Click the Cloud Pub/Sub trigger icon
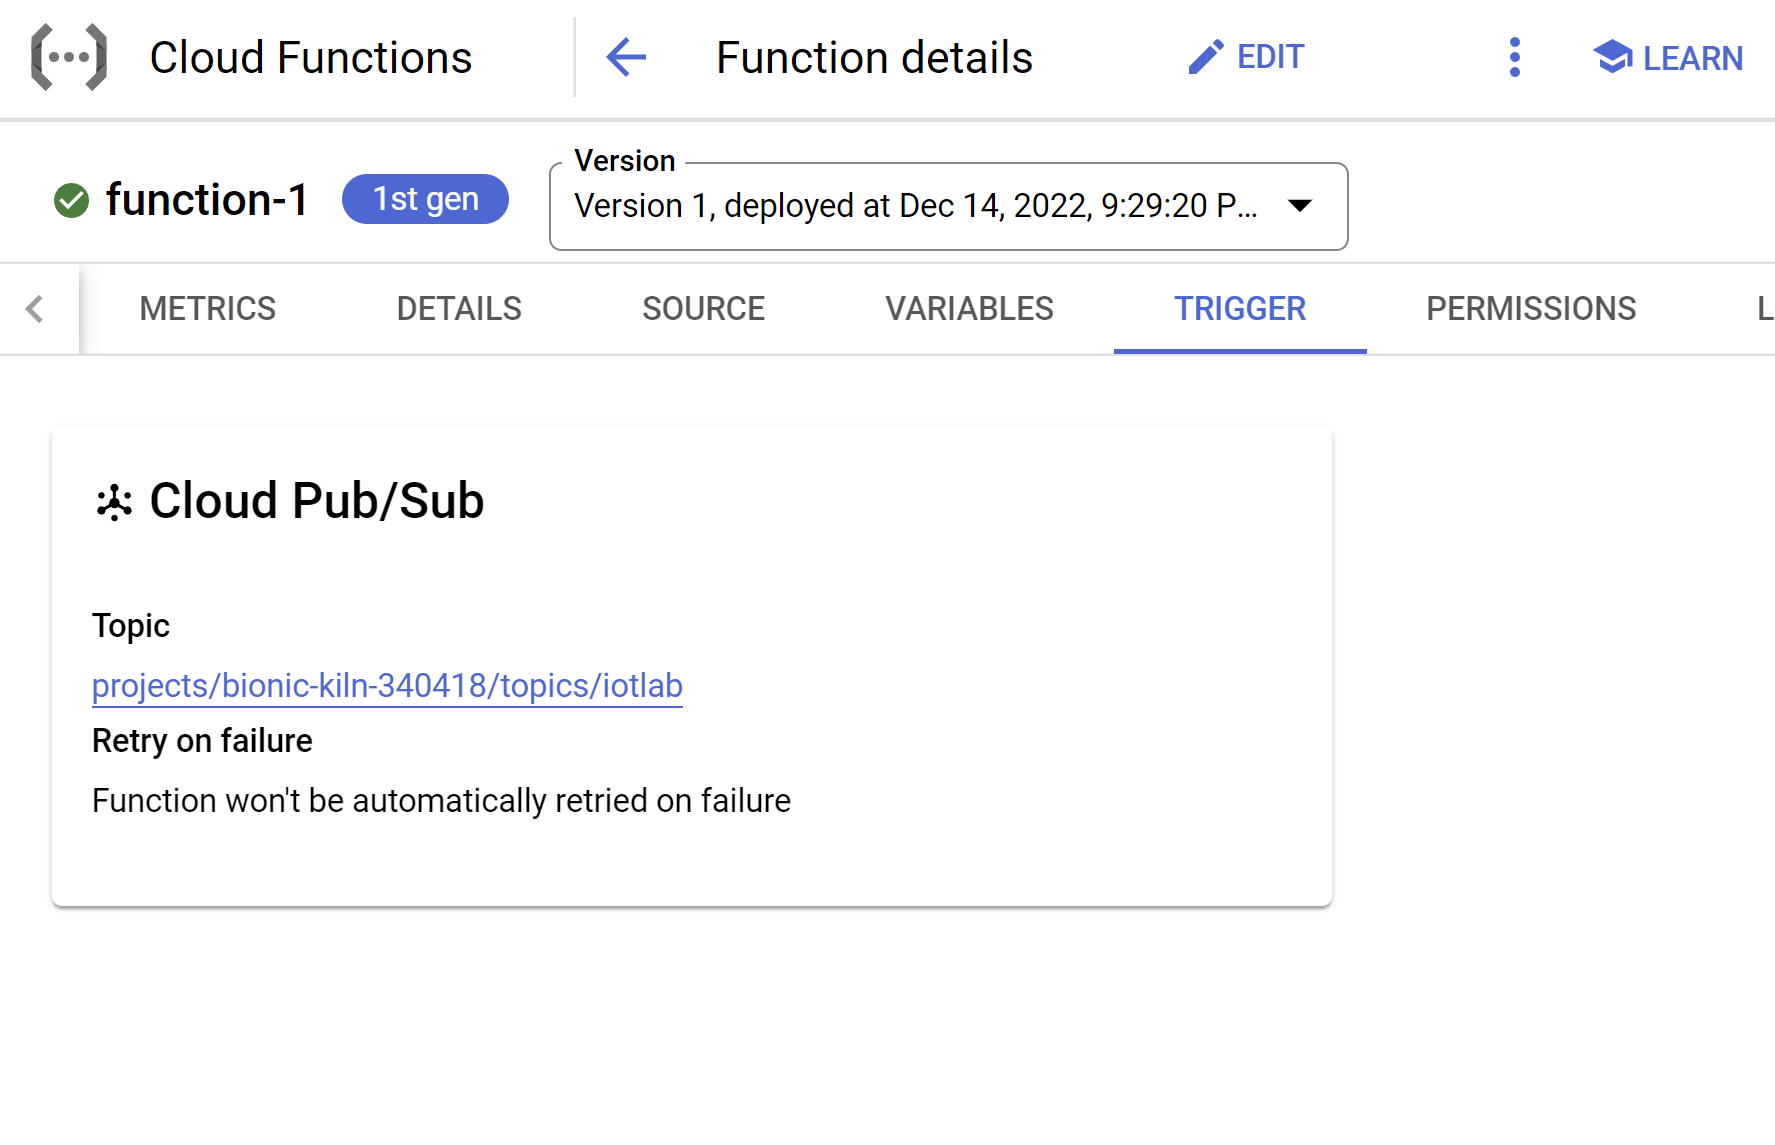 [x=113, y=502]
